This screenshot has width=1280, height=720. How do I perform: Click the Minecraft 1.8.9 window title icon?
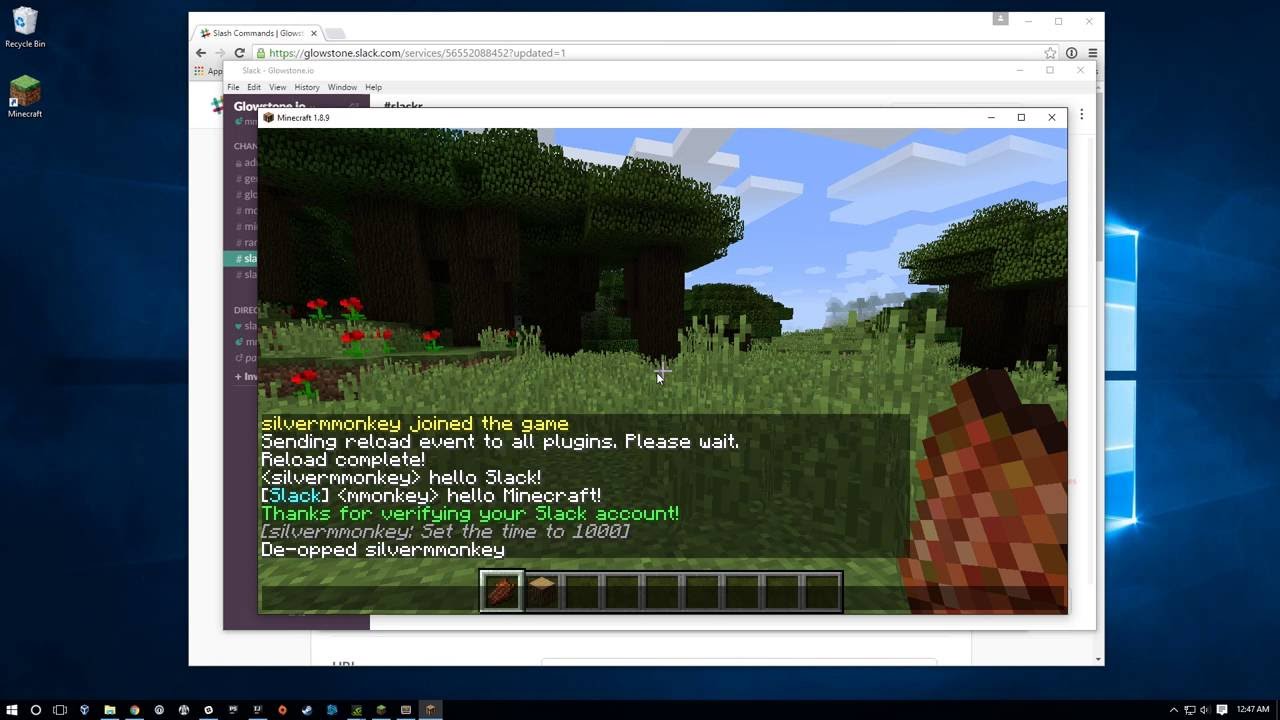point(268,118)
